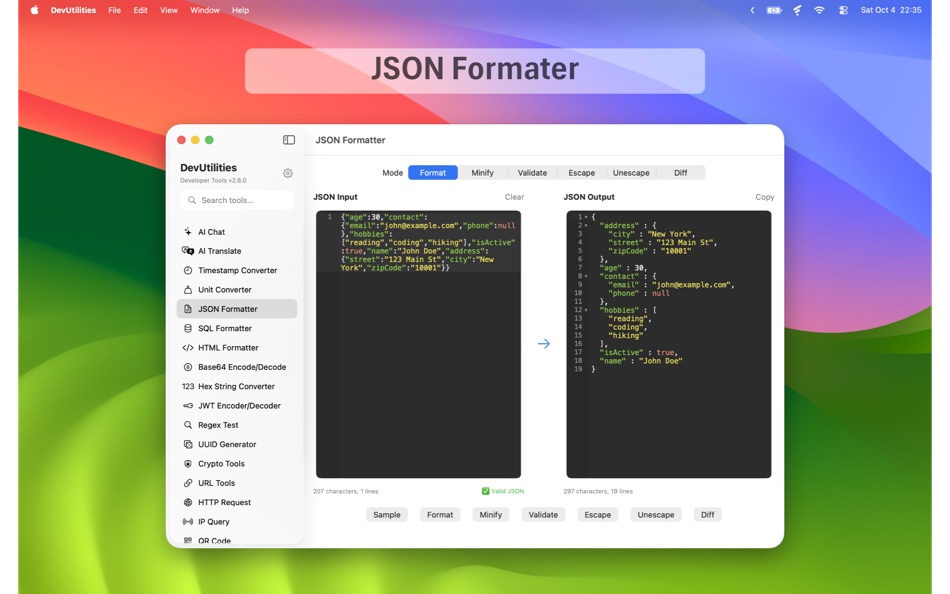This screenshot has width=950, height=594.
Task: Click the Valid JSON status indicator
Action: (x=503, y=491)
